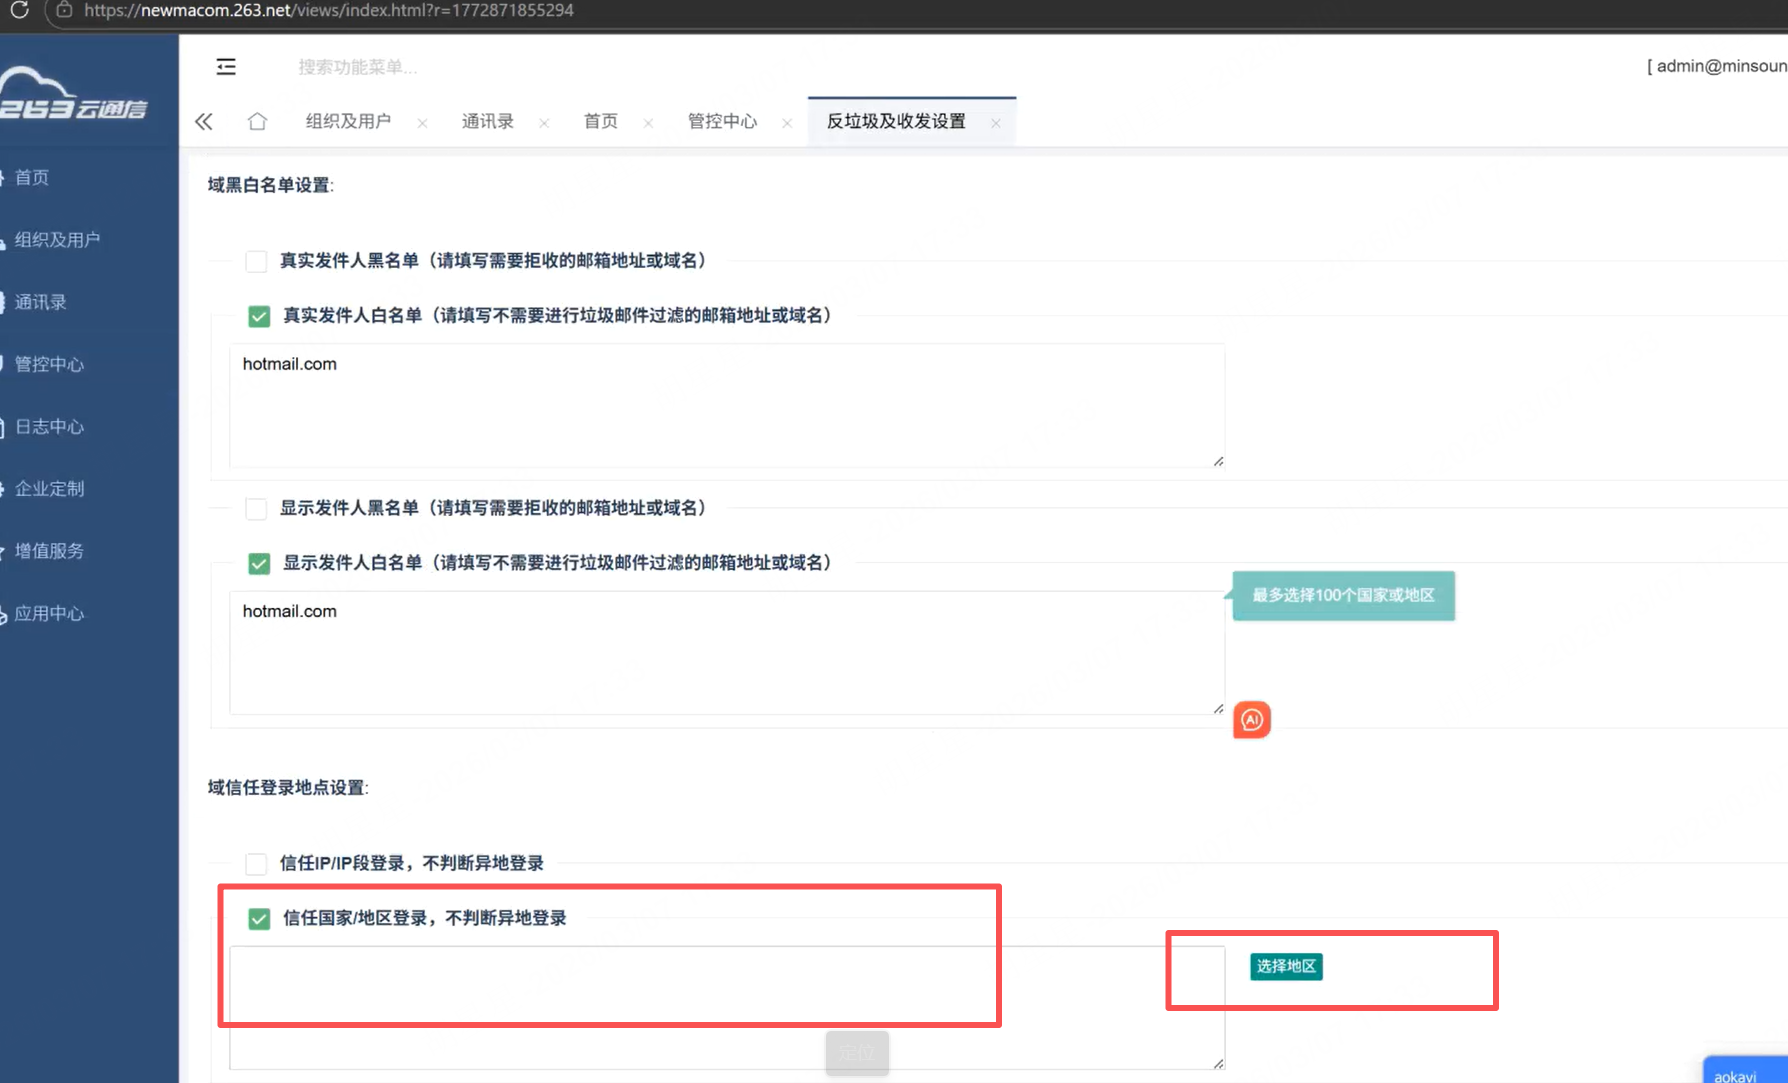This screenshot has height=1083, width=1788.
Task: Switch to the 通讯录 tab
Action: click(x=487, y=121)
